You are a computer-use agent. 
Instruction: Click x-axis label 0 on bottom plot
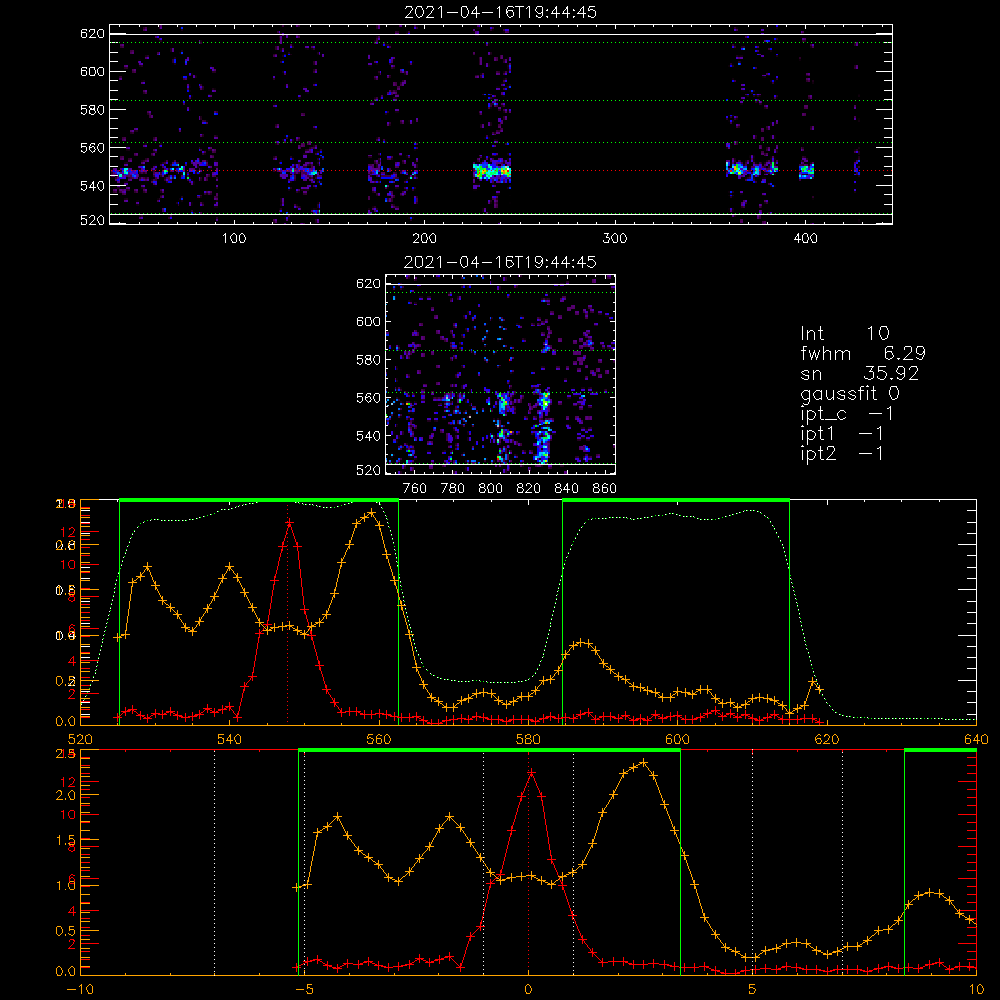528,989
